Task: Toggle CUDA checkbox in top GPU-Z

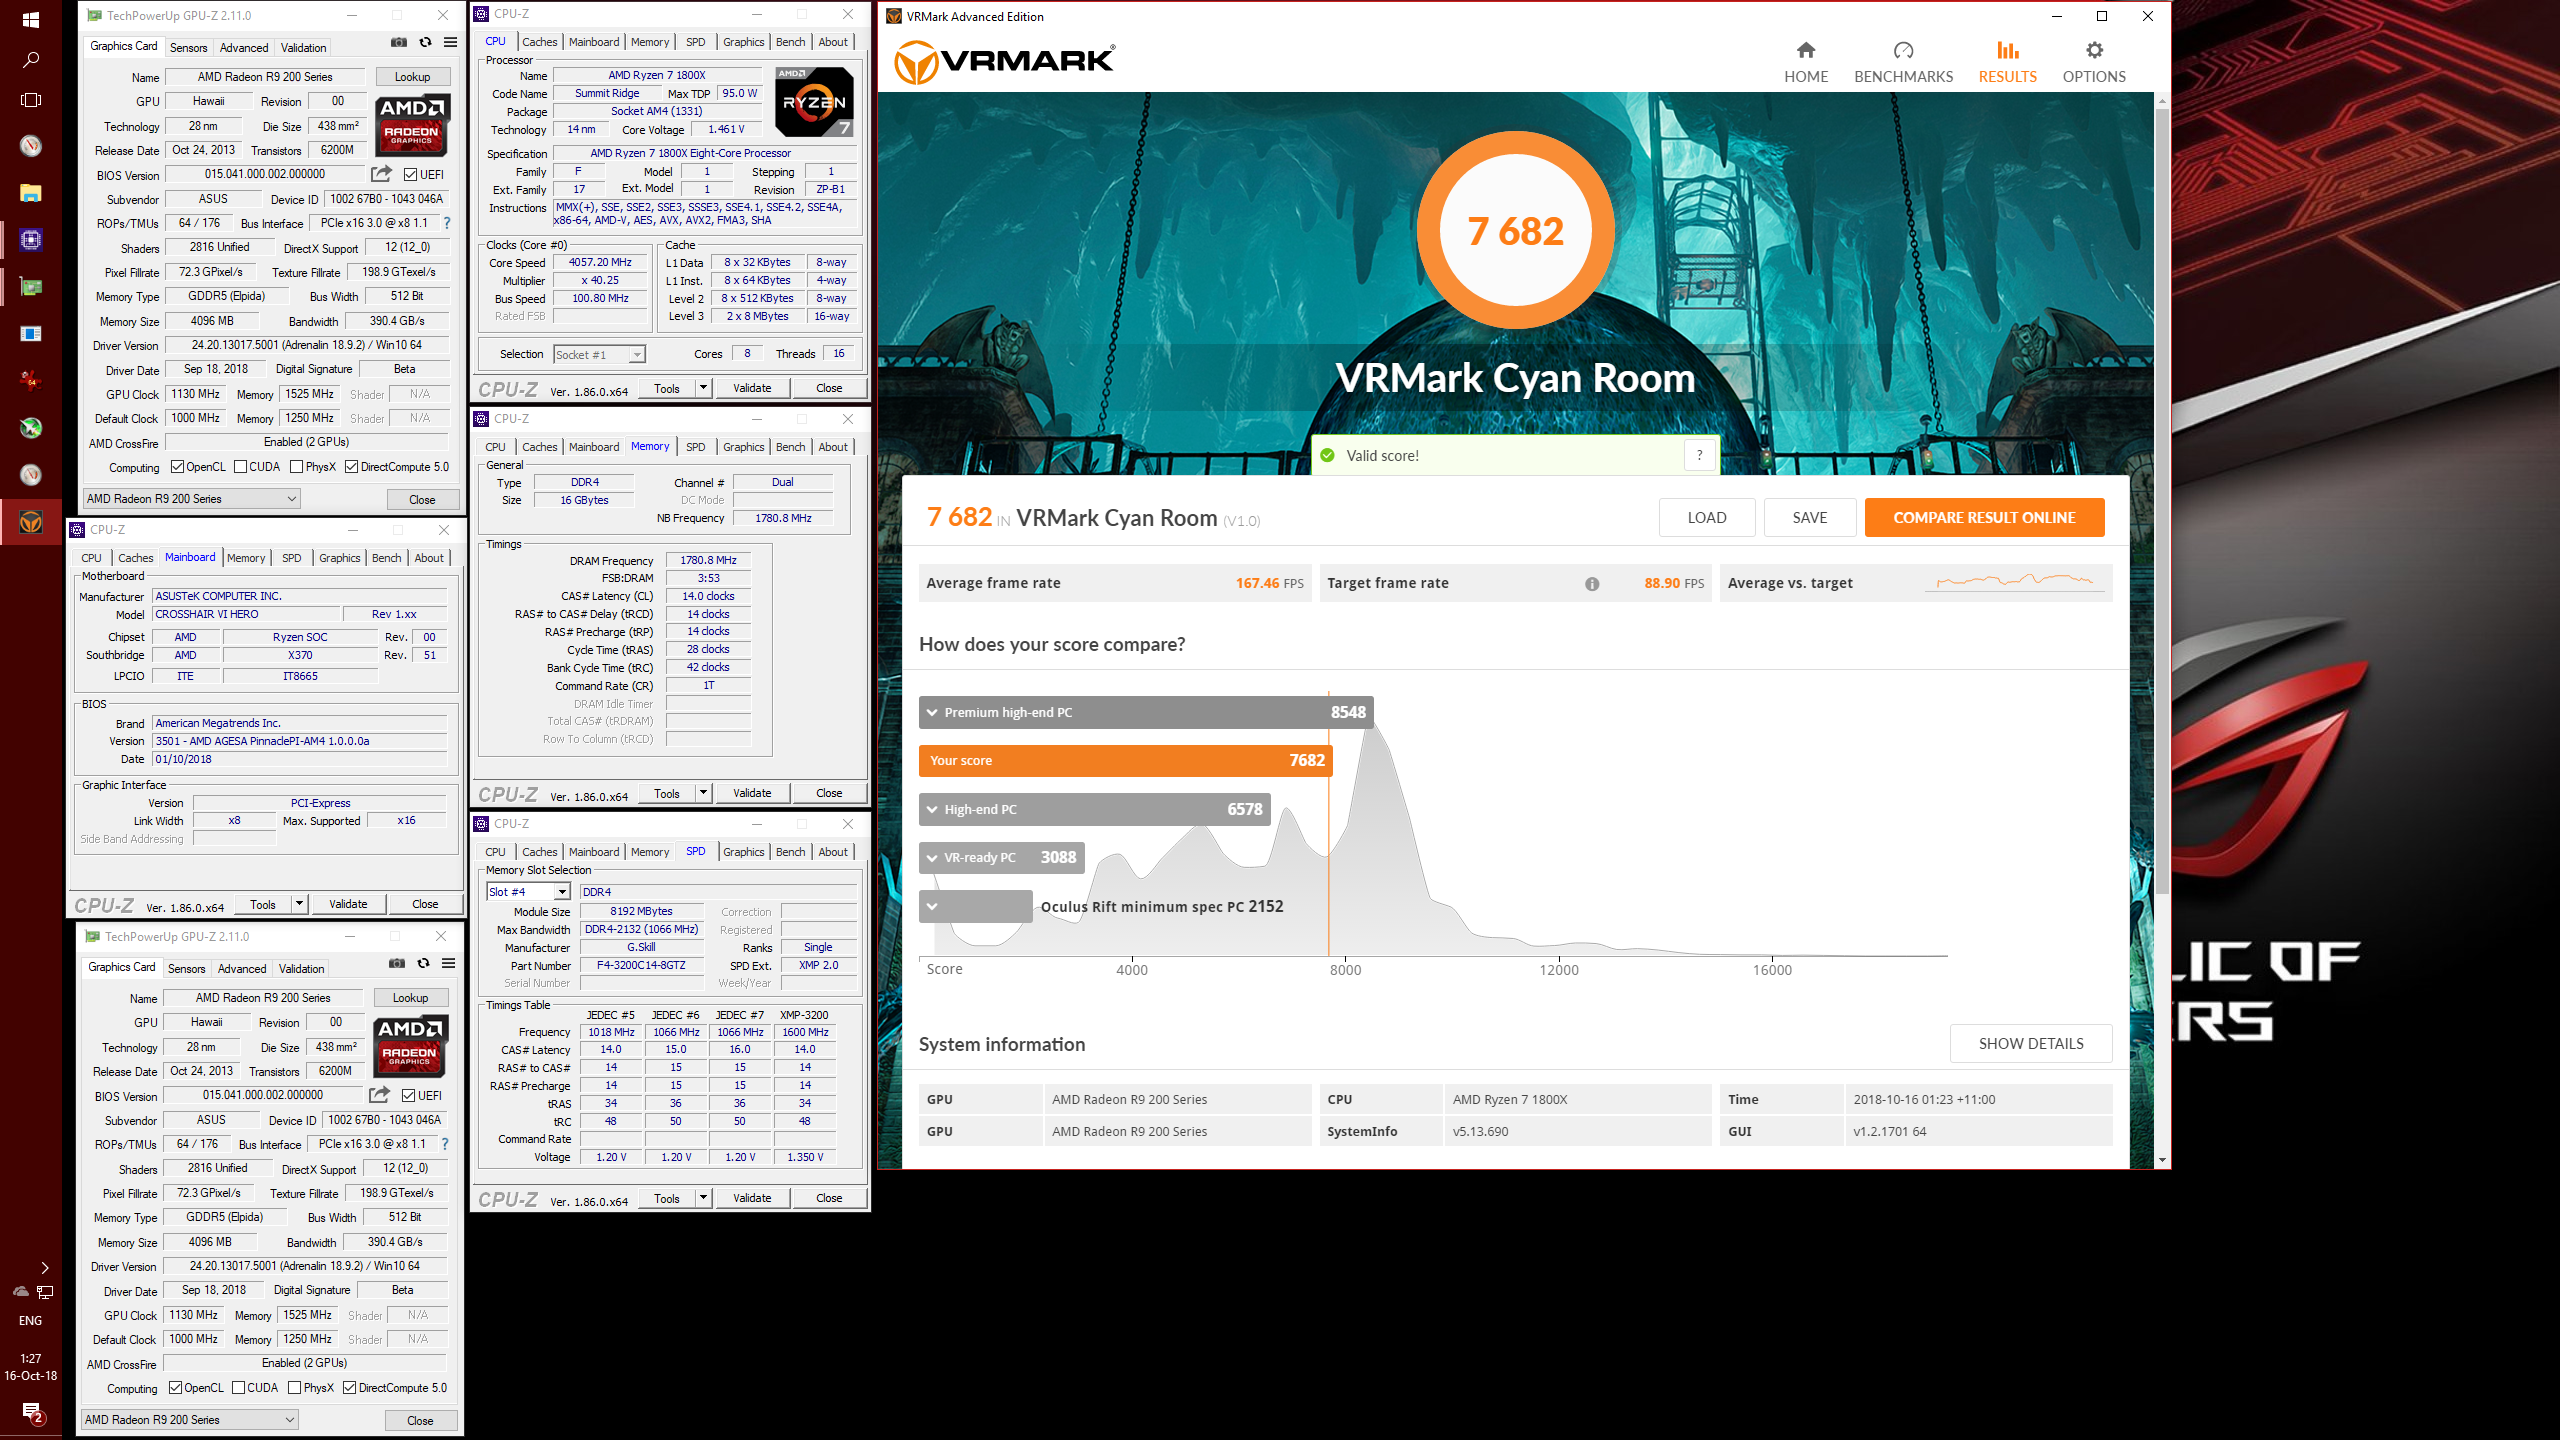Action: [240, 467]
